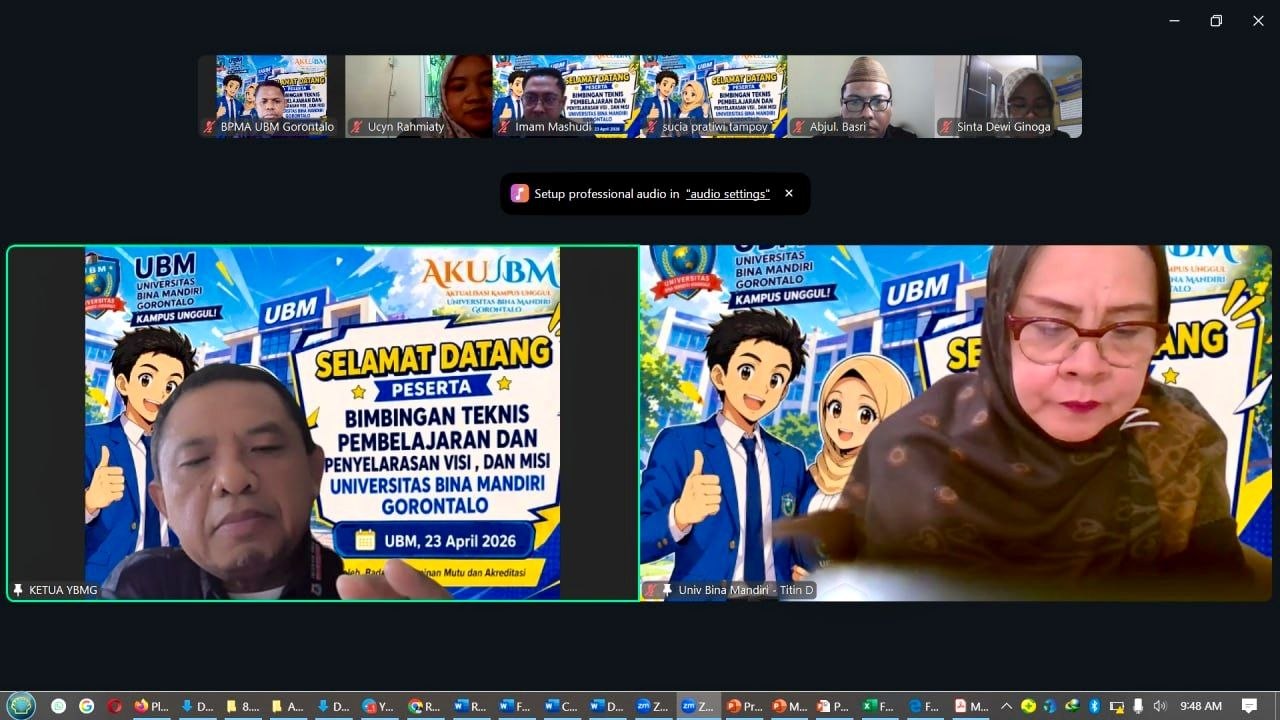Open Bluetooth icon in system tray
The height and width of the screenshot is (720, 1280).
(x=1094, y=706)
